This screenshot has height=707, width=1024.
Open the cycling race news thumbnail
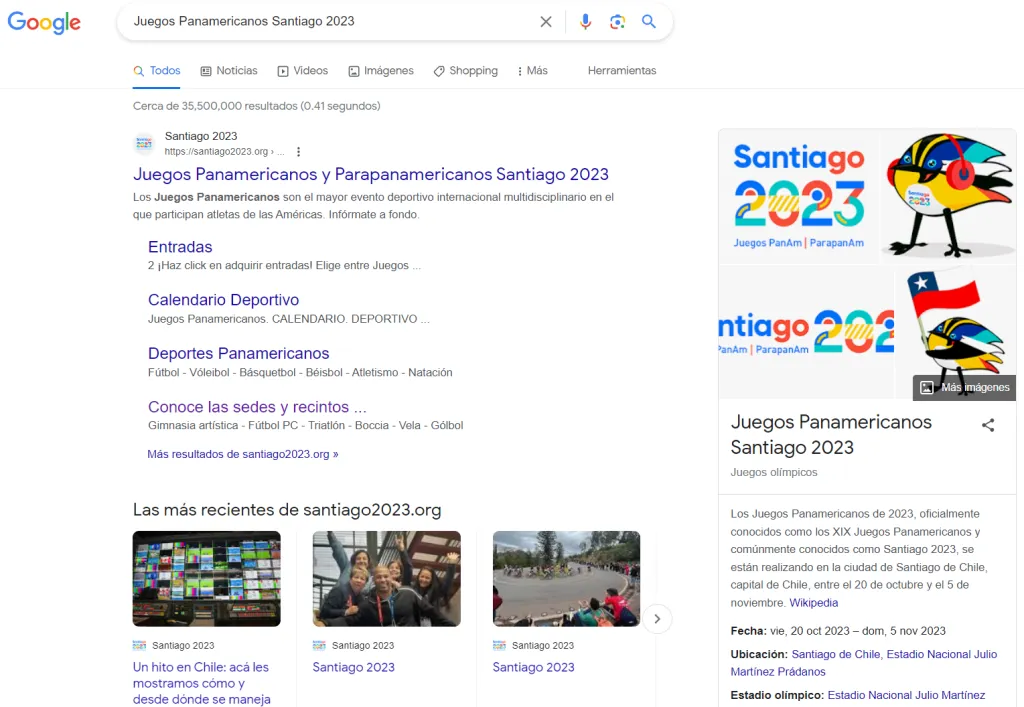[566, 578]
